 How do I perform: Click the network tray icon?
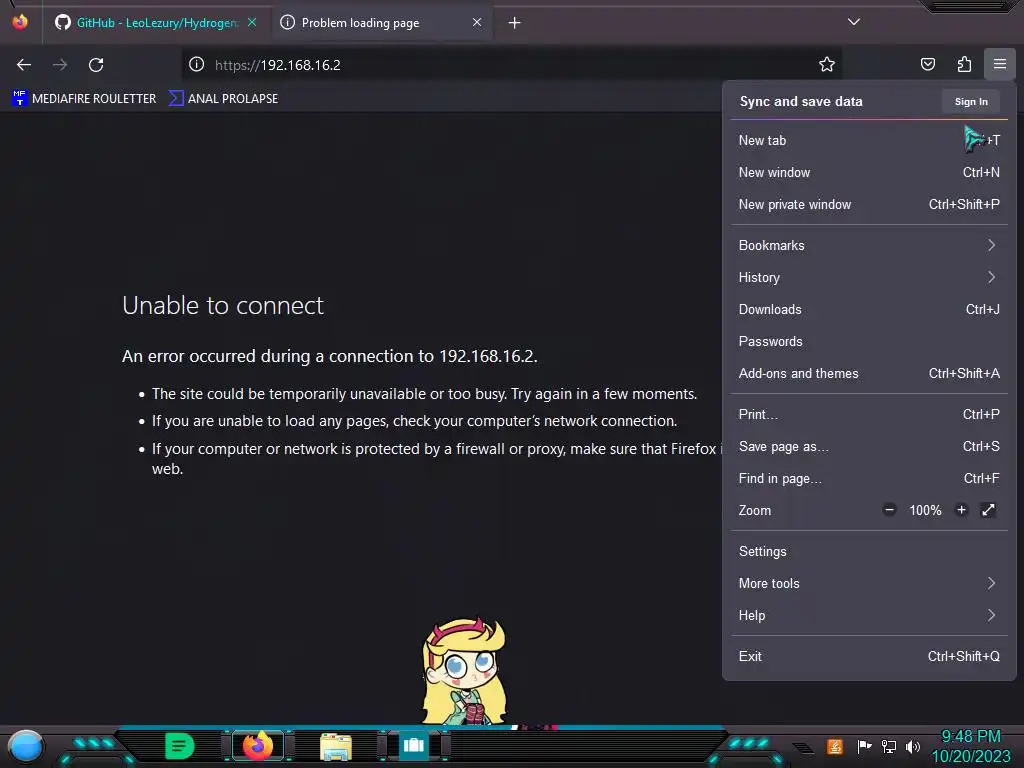[889, 746]
